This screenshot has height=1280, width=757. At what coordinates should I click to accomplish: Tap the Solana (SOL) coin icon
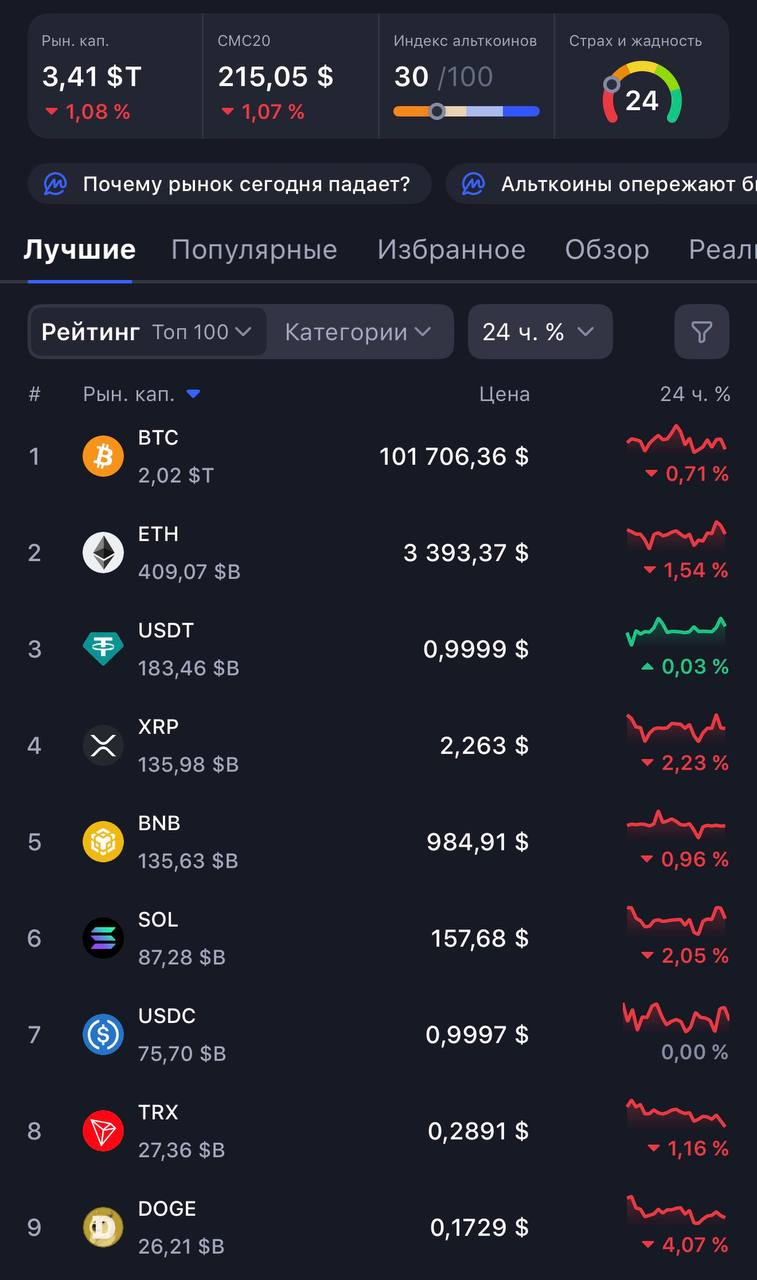tap(103, 938)
